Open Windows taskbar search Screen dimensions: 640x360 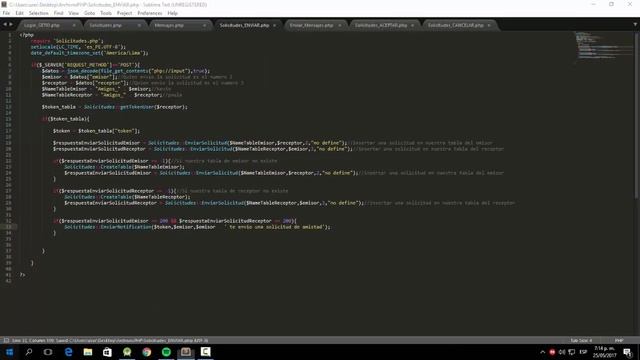pos(29,352)
